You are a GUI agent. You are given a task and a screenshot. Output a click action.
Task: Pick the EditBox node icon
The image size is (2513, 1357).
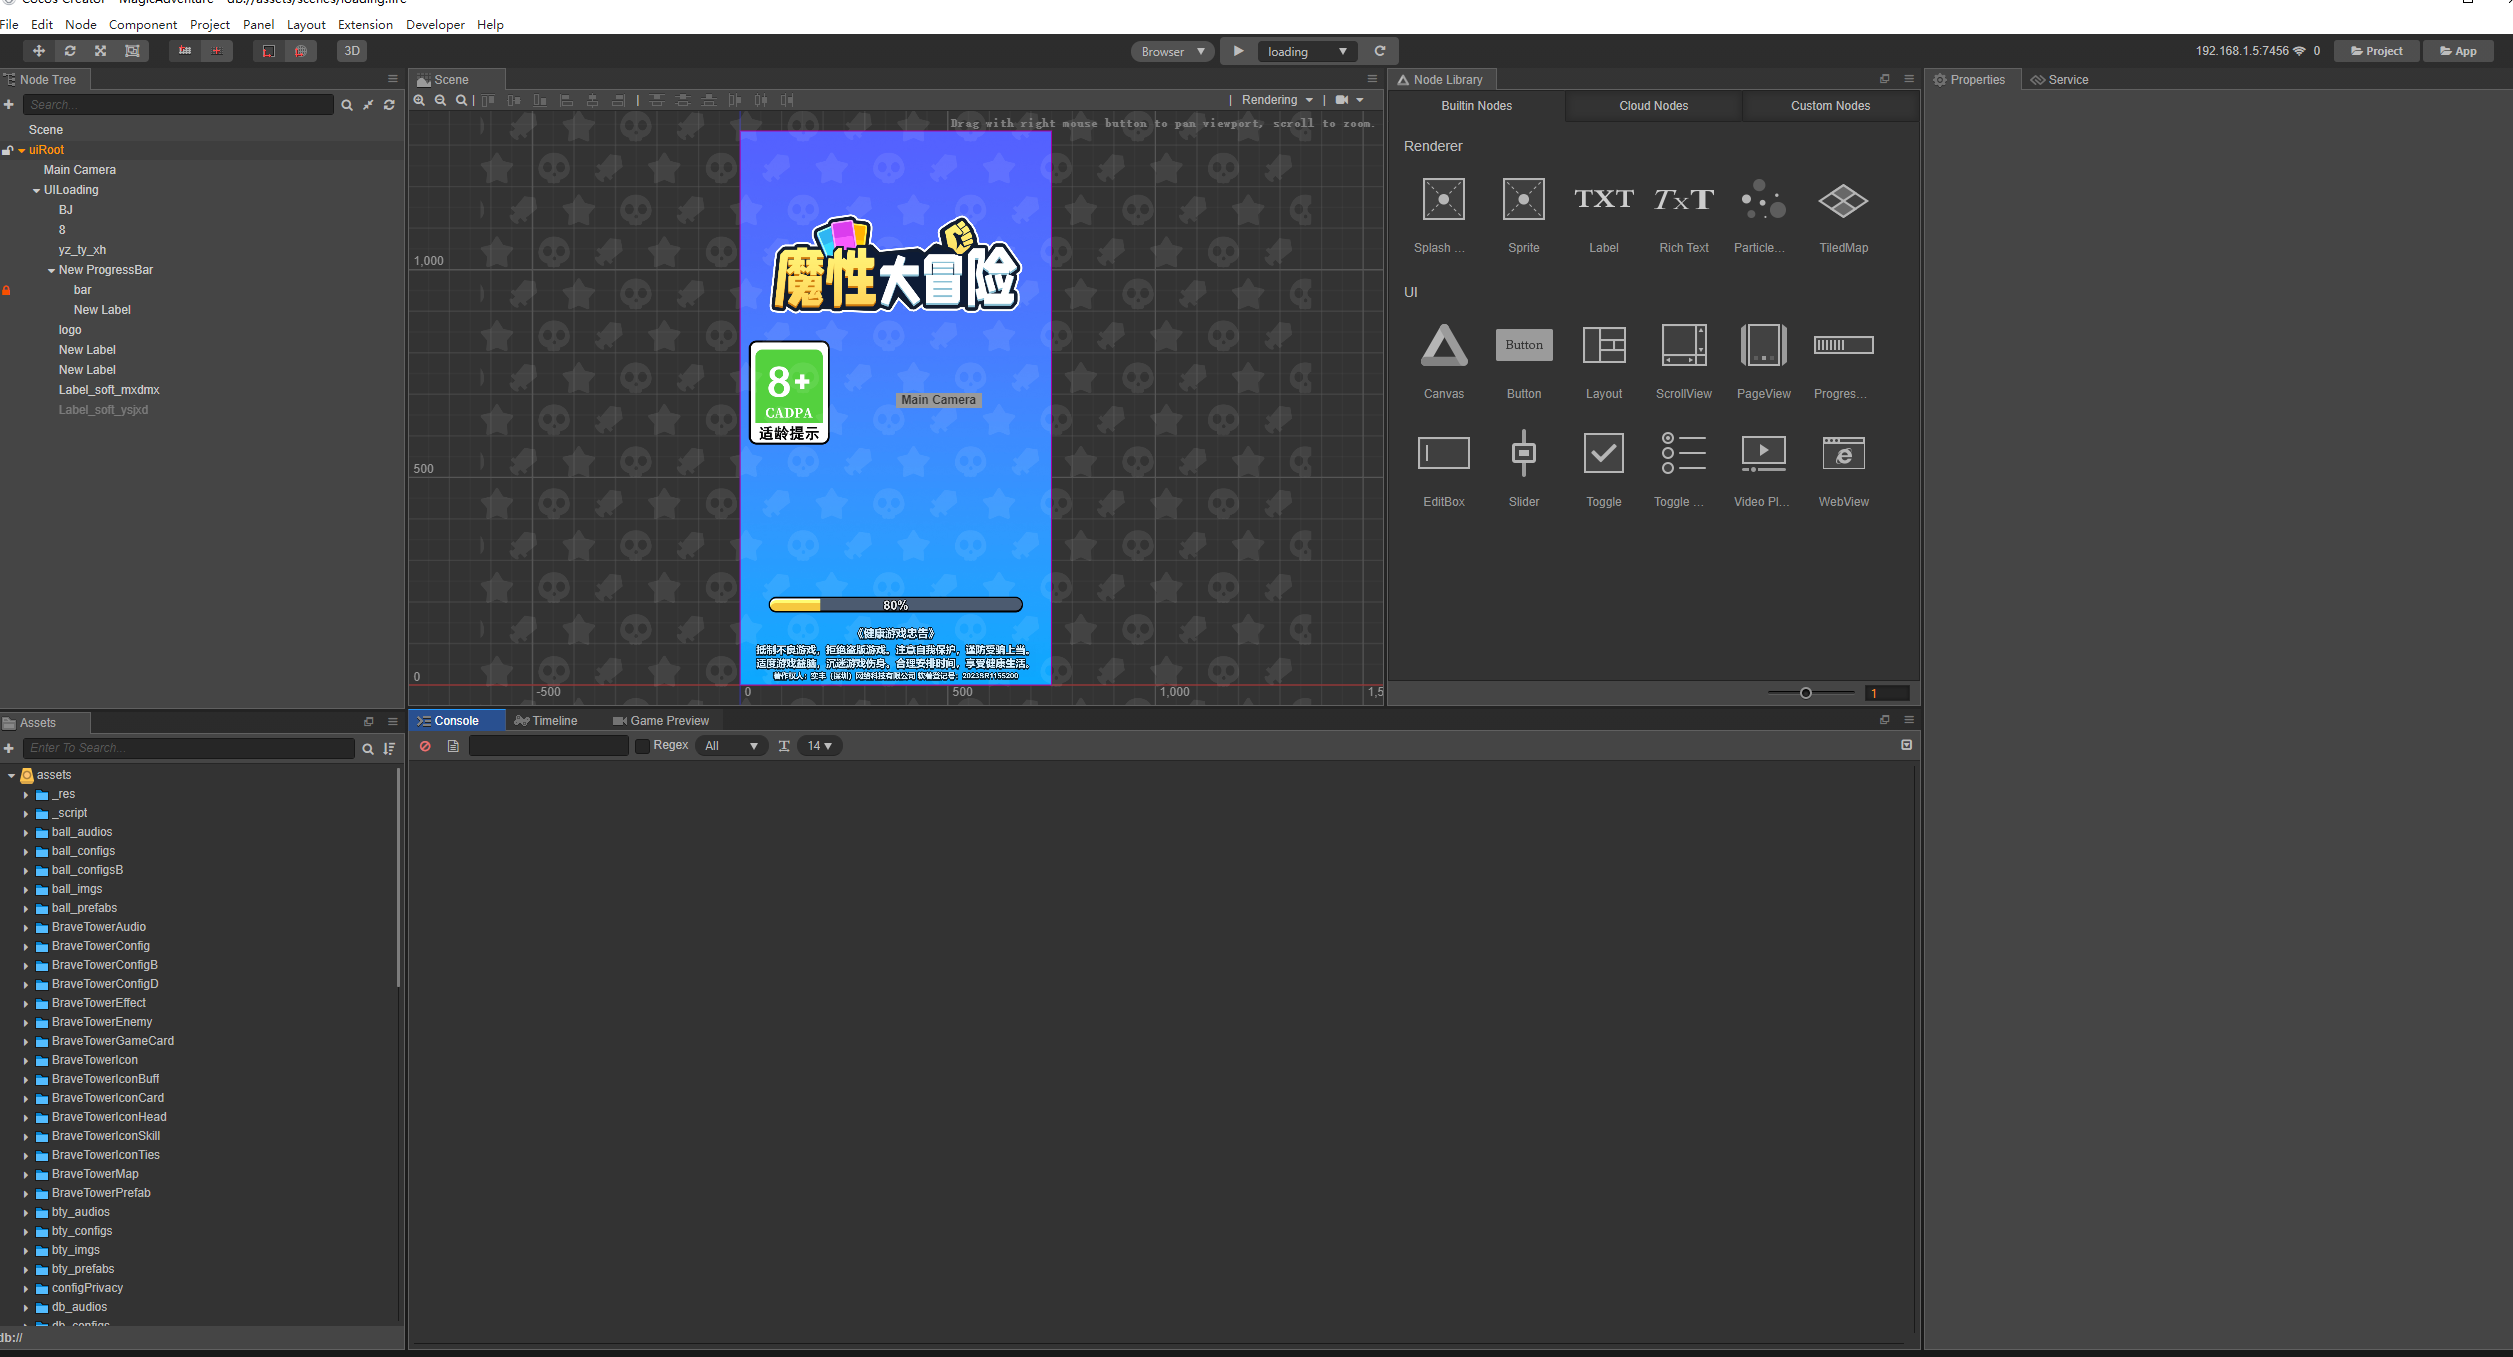(1443, 453)
